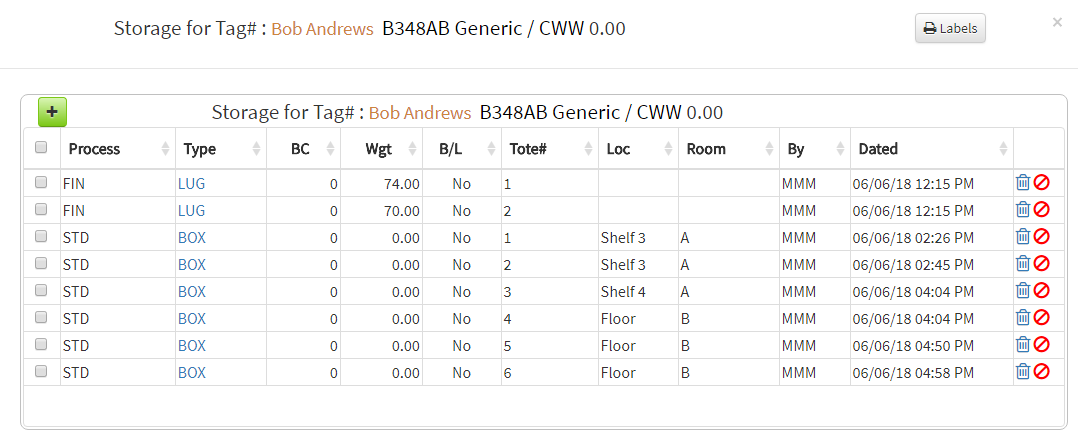The width and height of the screenshot is (1078, 441).
Task: Click Bob Andrews name in top title
Action: pos(322,29)
